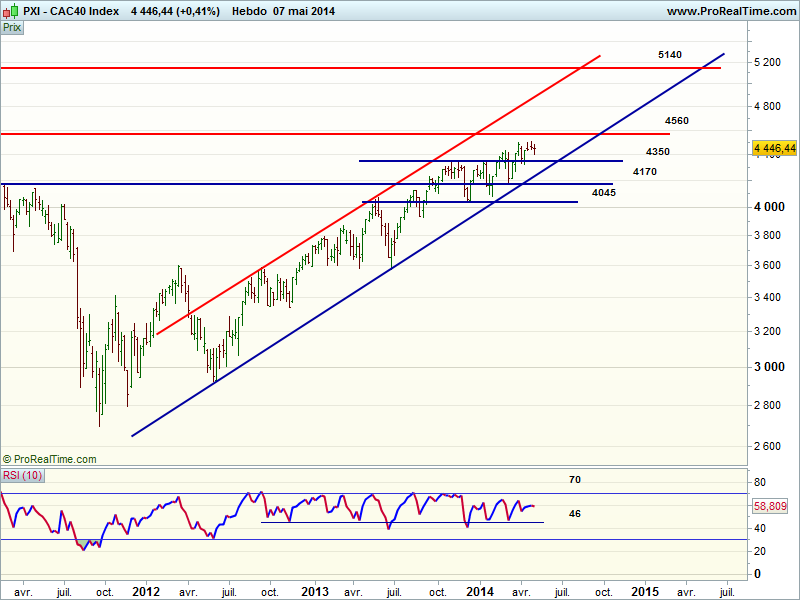Select the PXI - CAC40 Index title
Image resolution: width=800 pixels, height=600 pixels.
[x=71, y=11]
